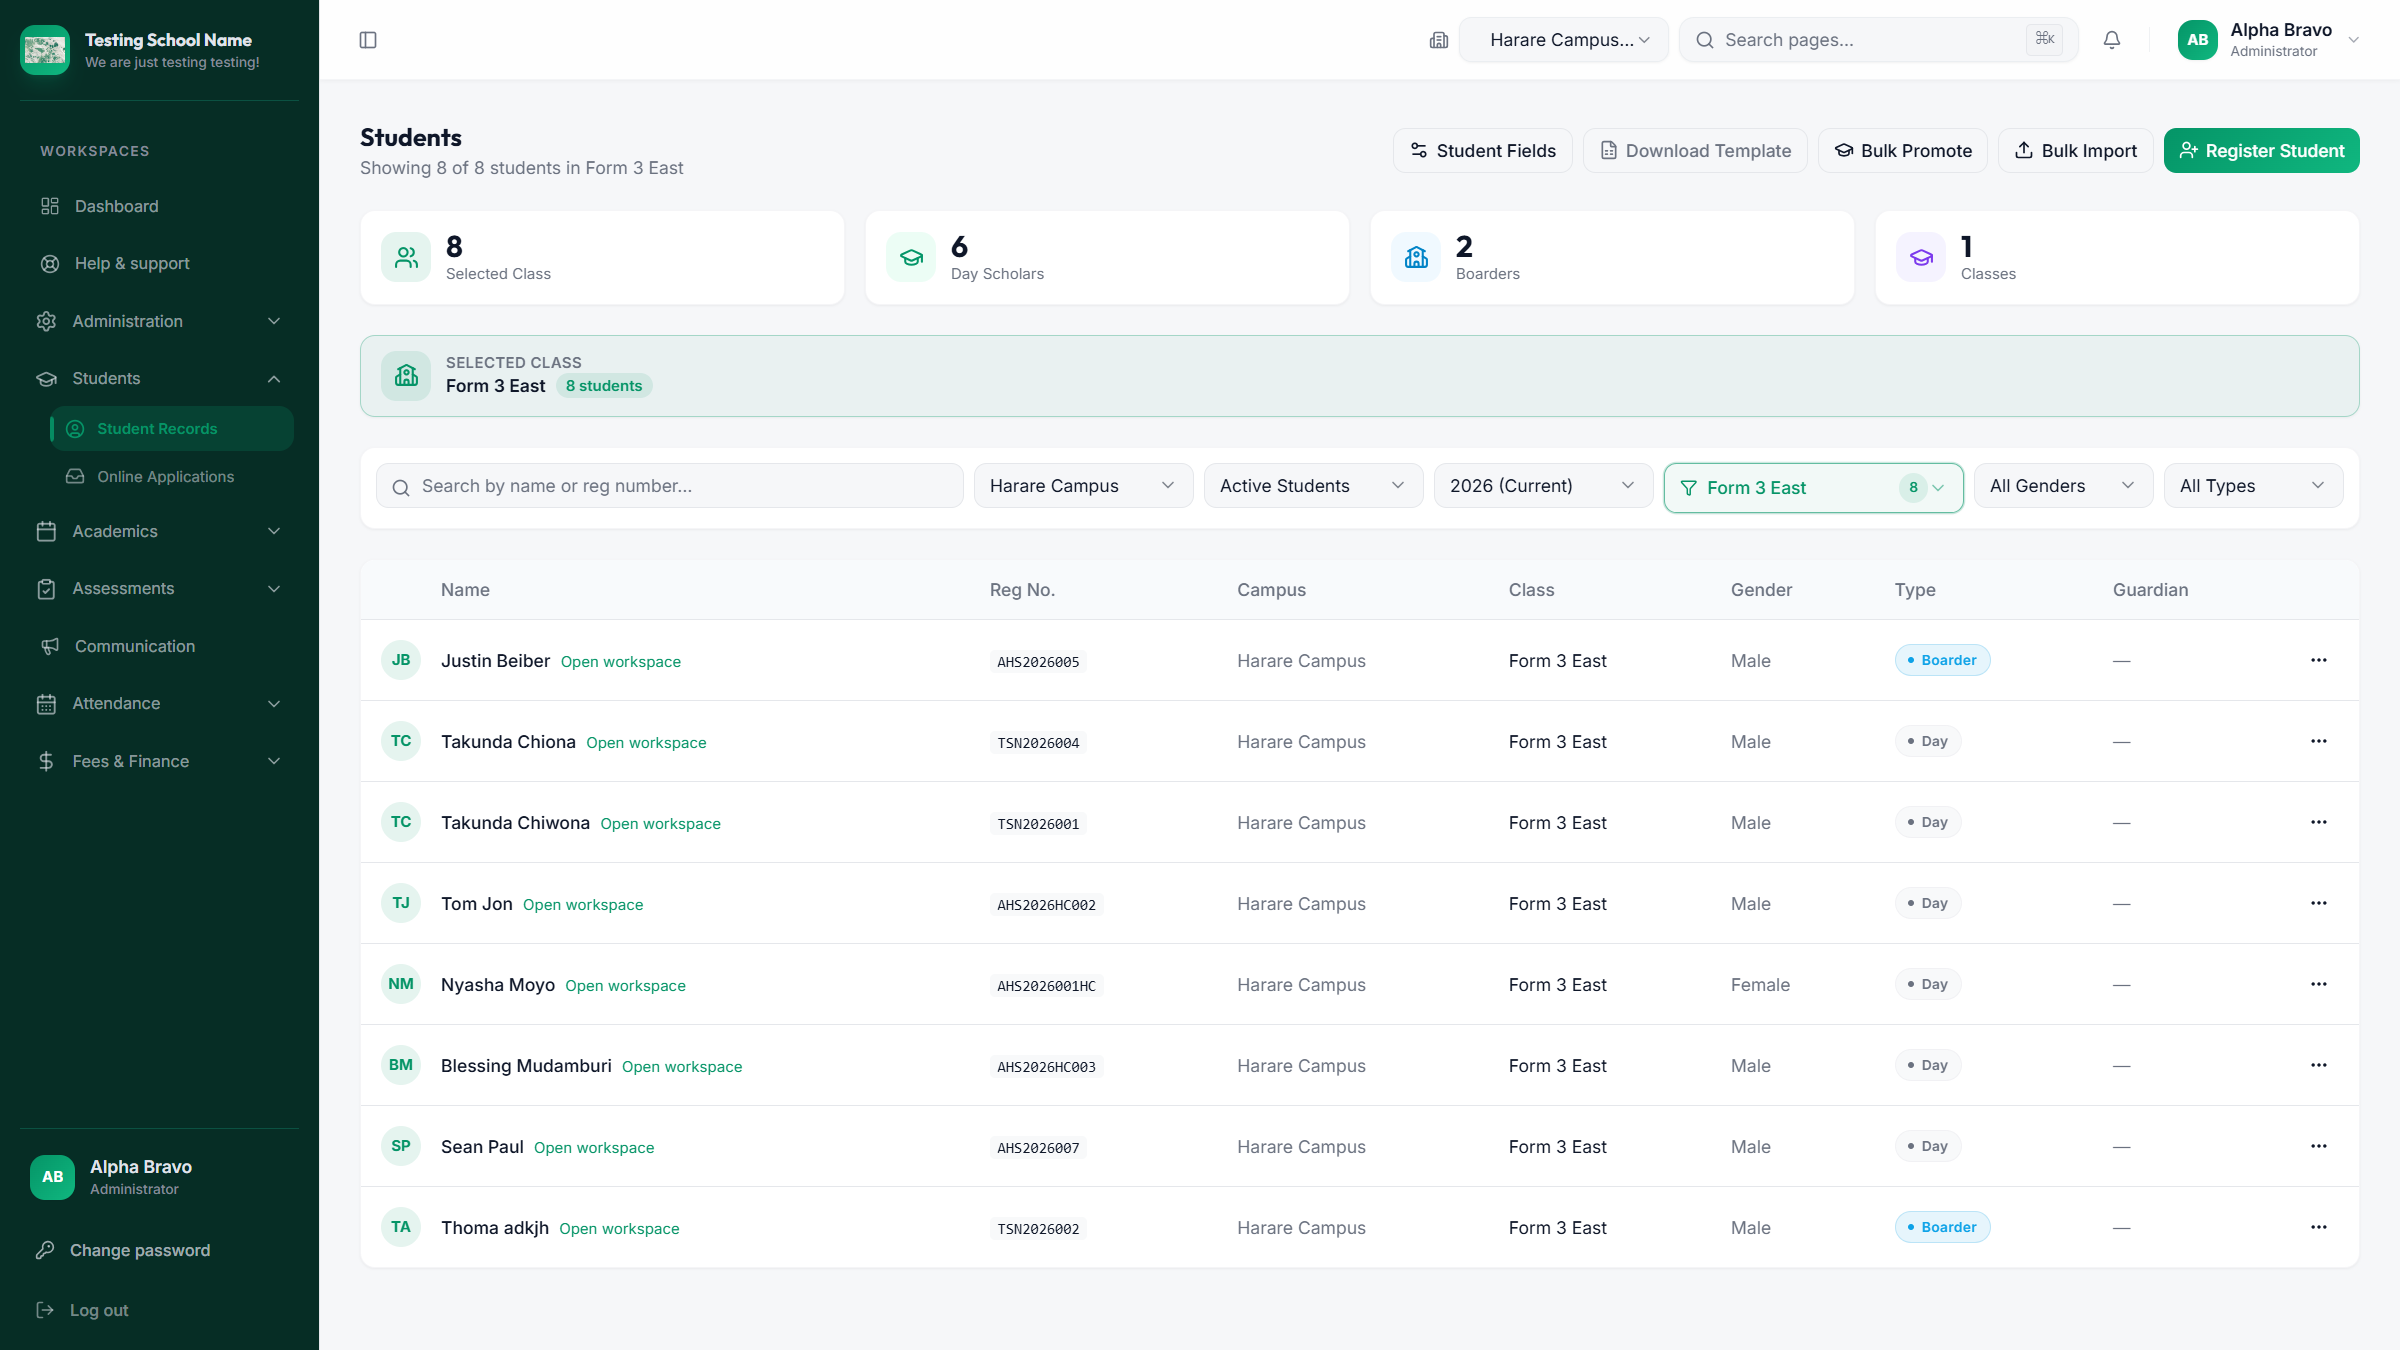The image size is (2400, 1350).
Task: Open row actions for Takunda Chiona
Action: pyautogui.click(x=2319, y=741)
